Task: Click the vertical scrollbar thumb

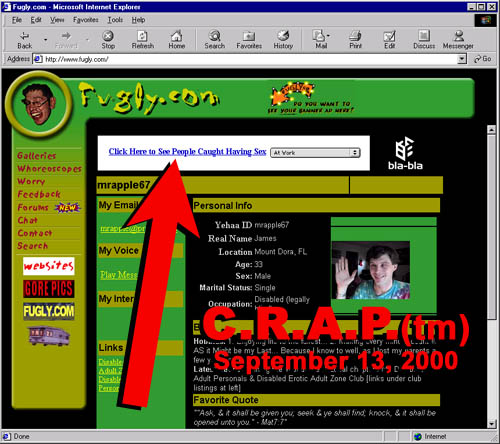Action: [491, 227]
